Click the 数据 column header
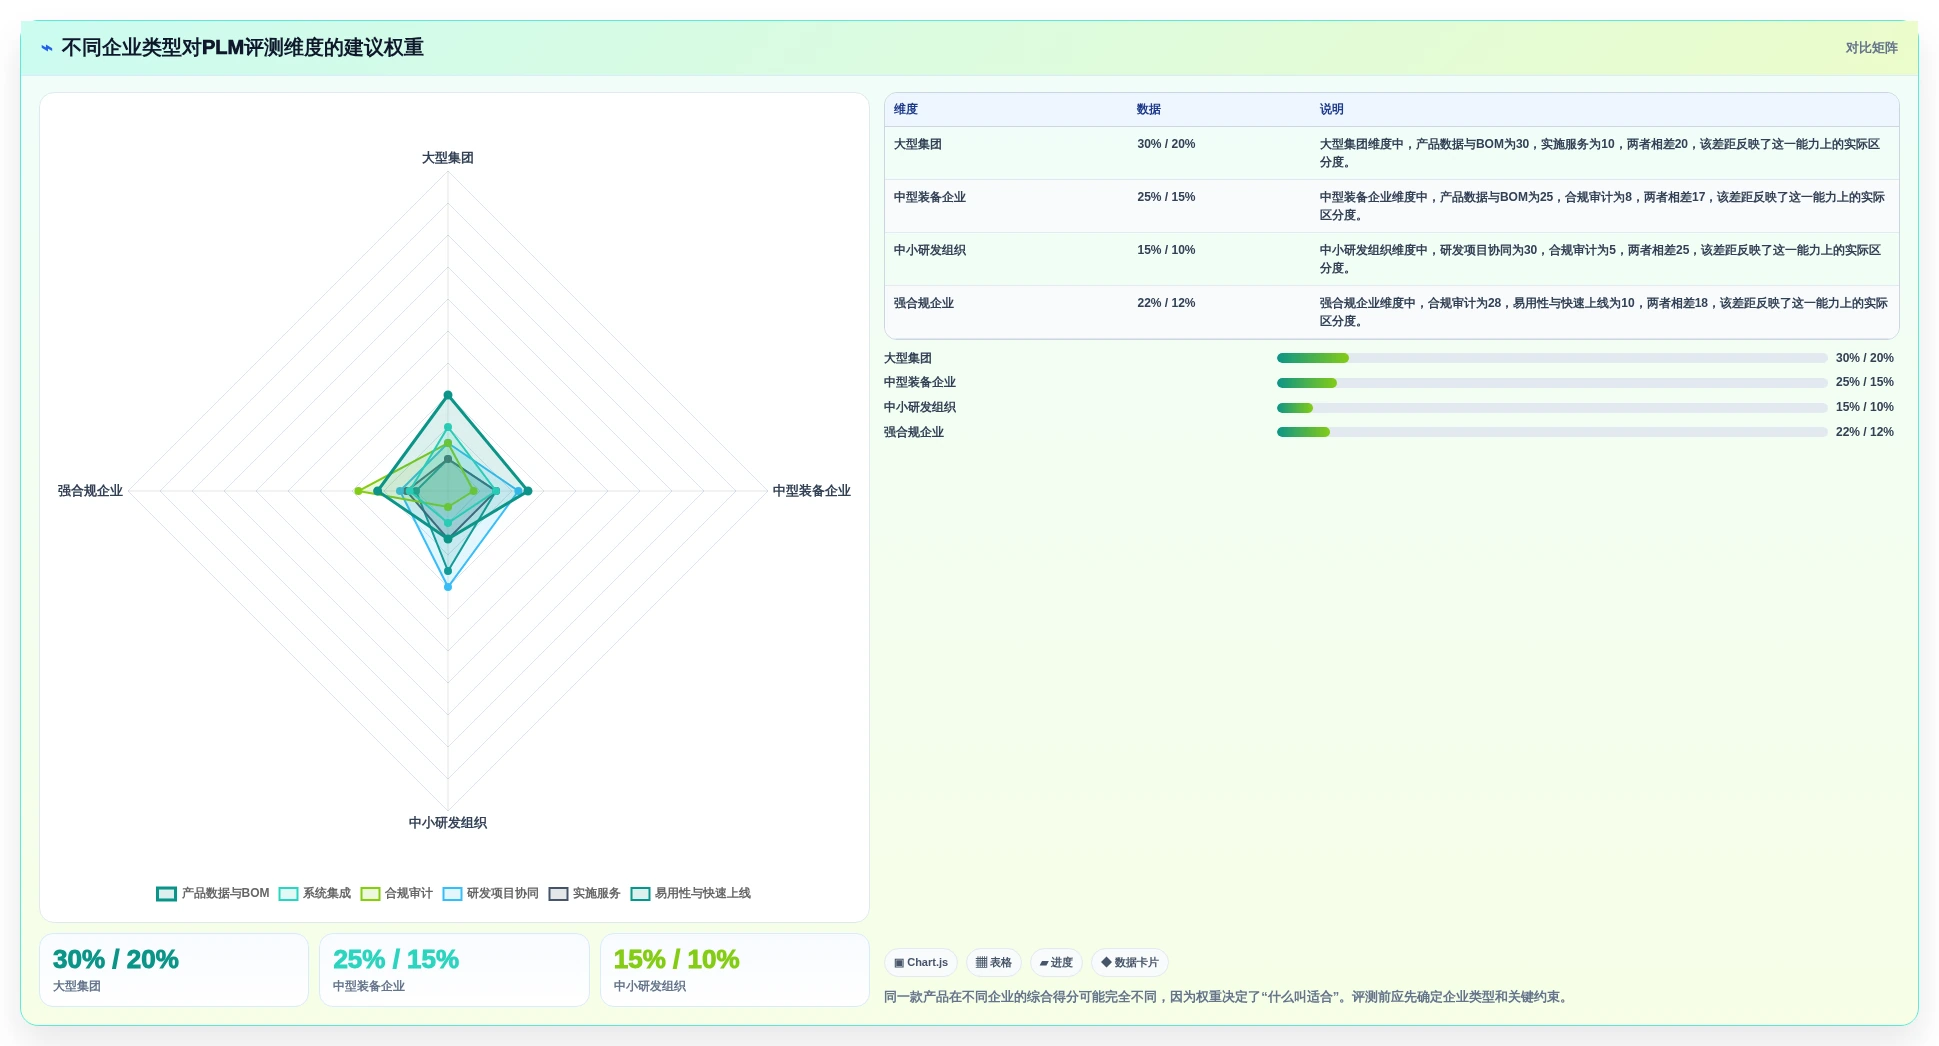This screenshot has height=1046, width=1939. tap(1149, 110)
